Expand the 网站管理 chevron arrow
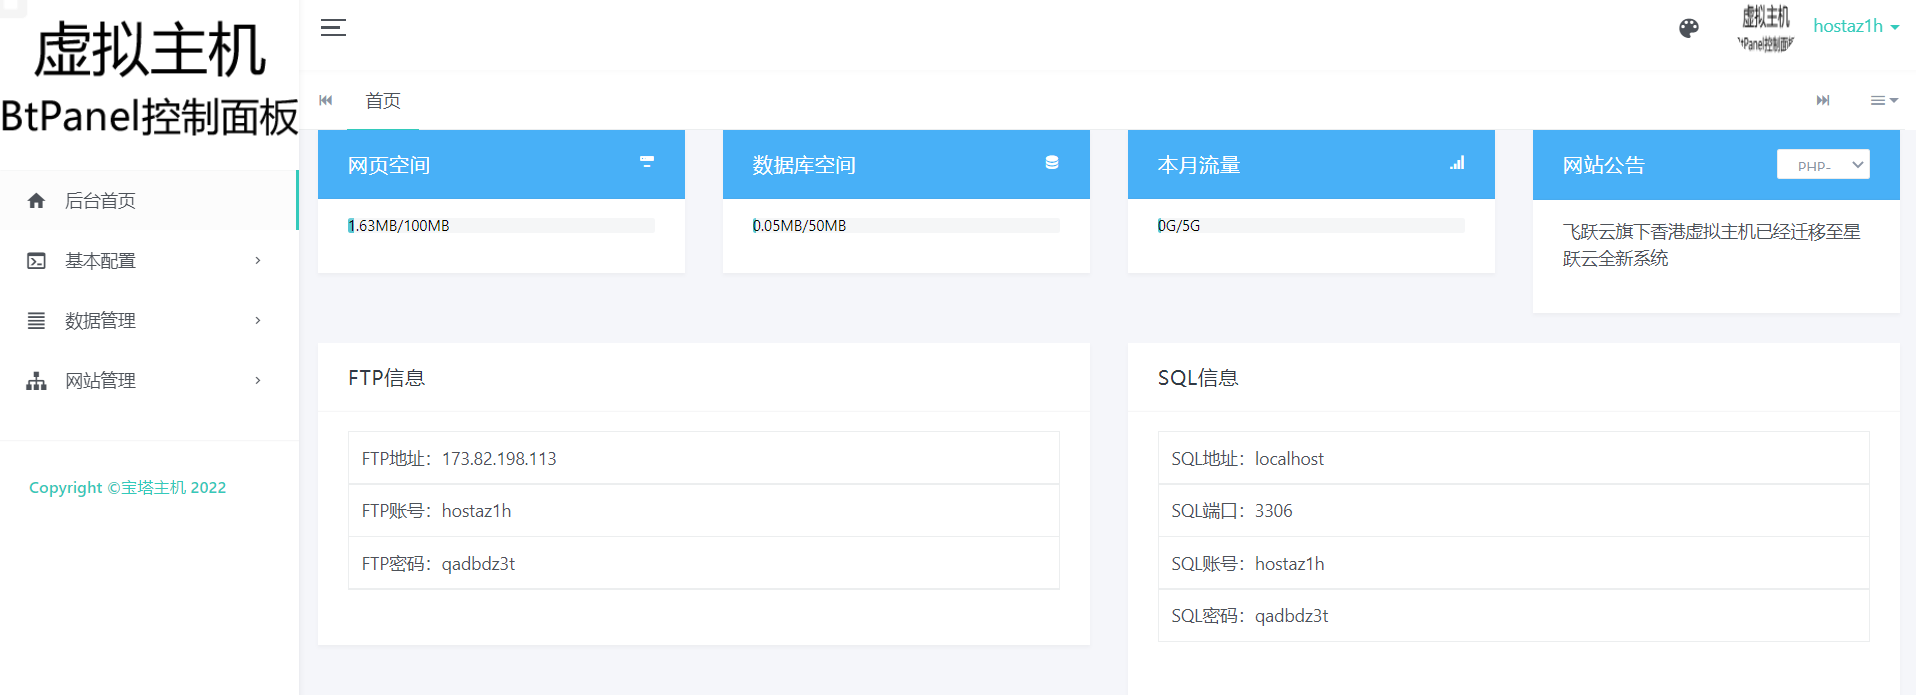The image size is (1916, 695). pyautogui.click(x=258, y=380)
